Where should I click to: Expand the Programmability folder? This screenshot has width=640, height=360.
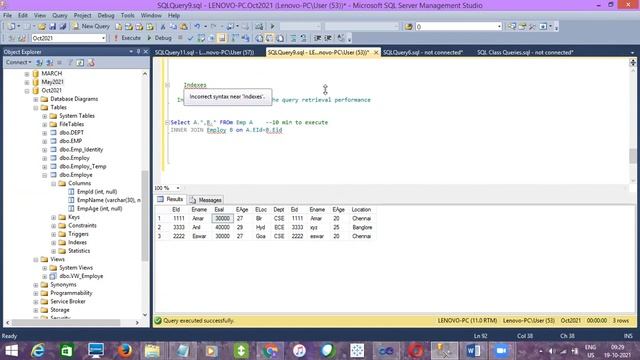pyautogui.click(x=36, y=293)
